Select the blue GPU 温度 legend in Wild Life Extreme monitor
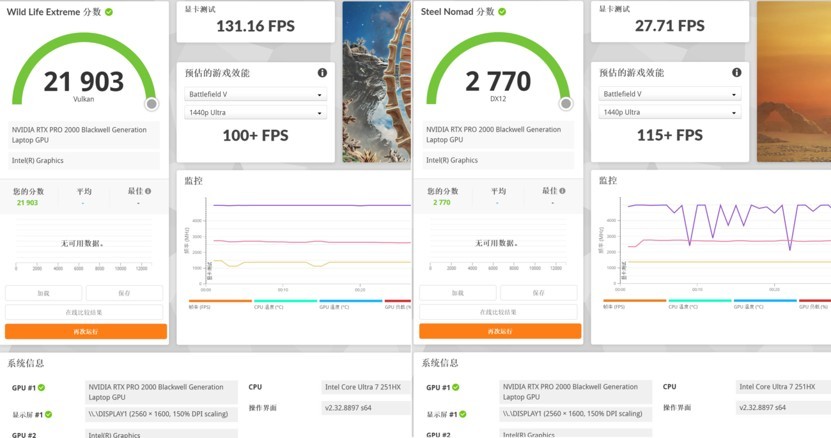Image resolution: width=831 pixels, height=438 pixels. coord(350,304)
